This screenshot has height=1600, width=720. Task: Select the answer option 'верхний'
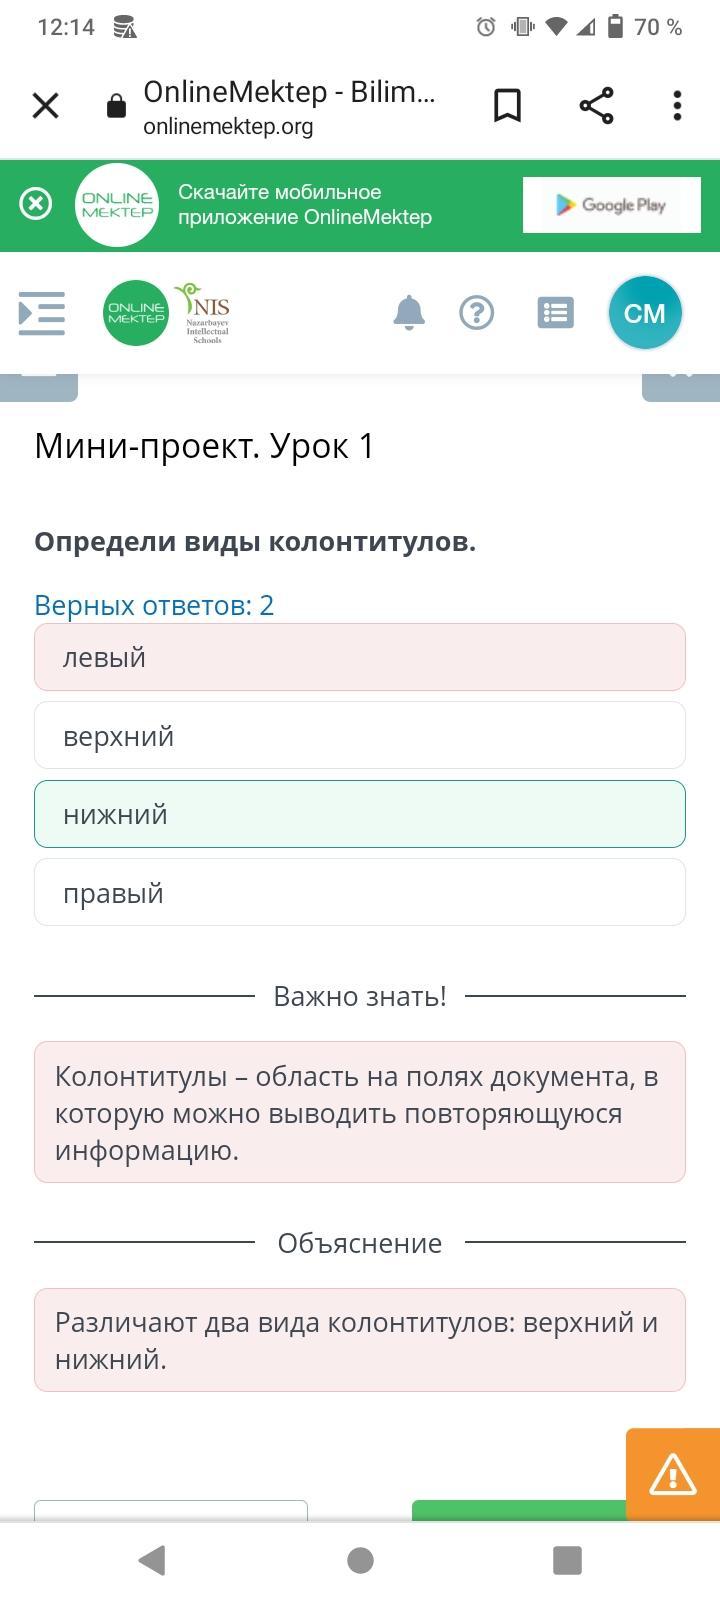click(x=360, y=735)
